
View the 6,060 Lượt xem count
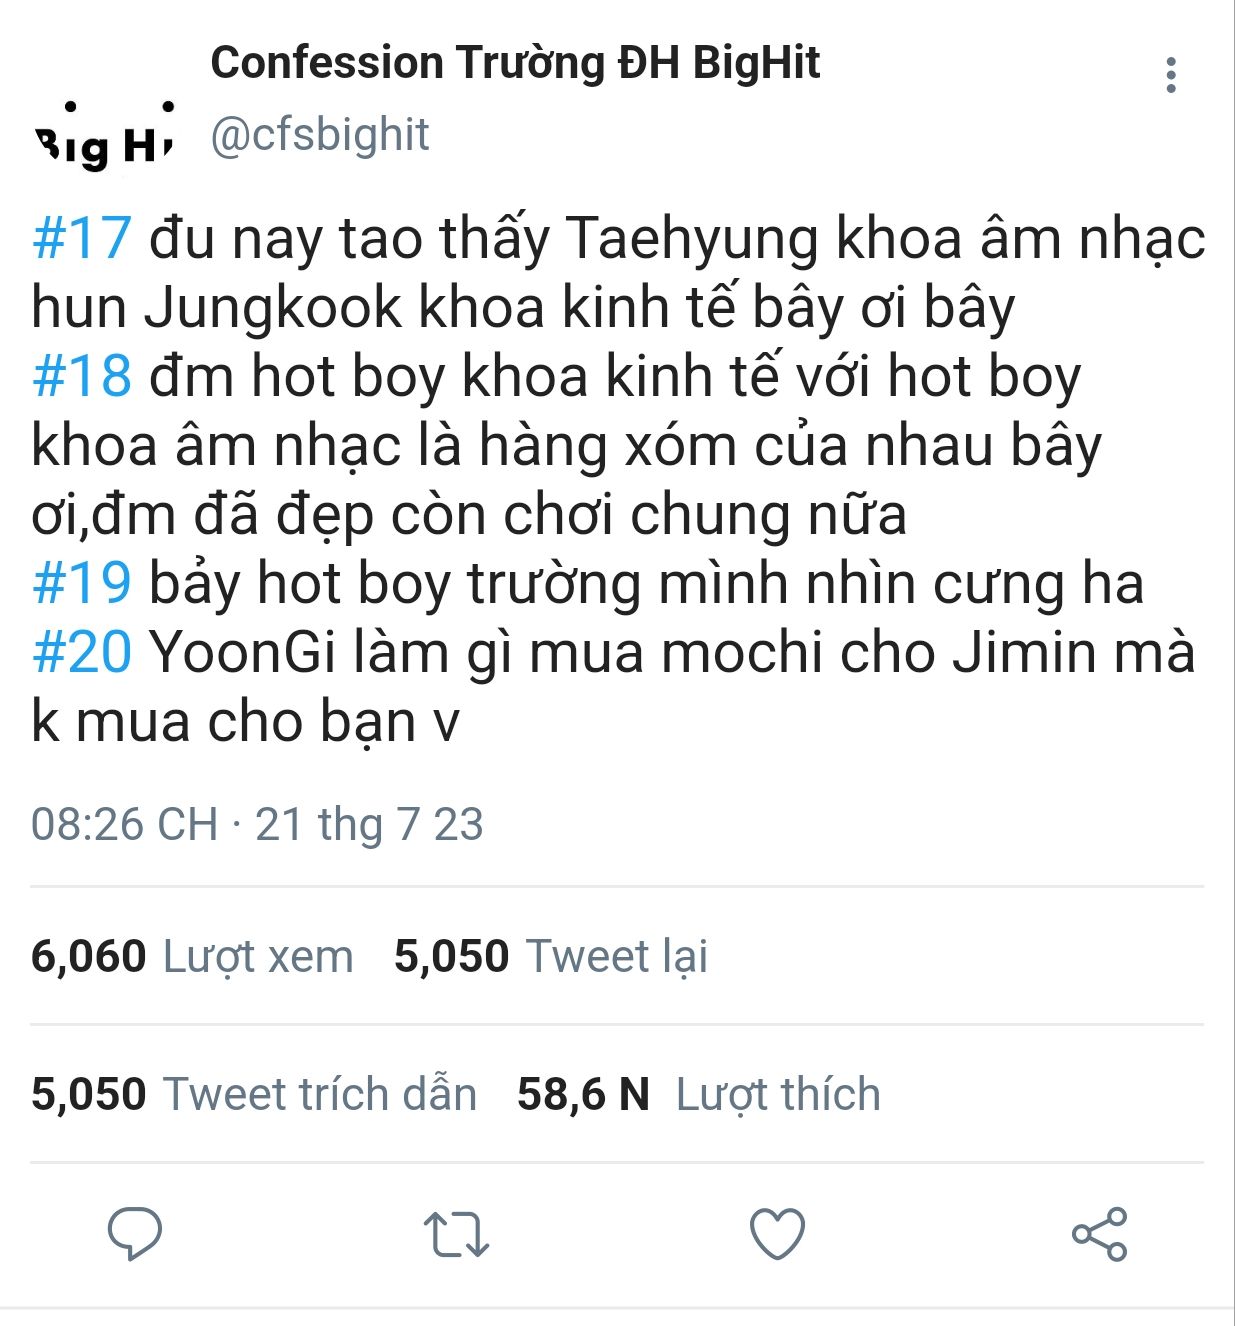(x=192, y=957)
